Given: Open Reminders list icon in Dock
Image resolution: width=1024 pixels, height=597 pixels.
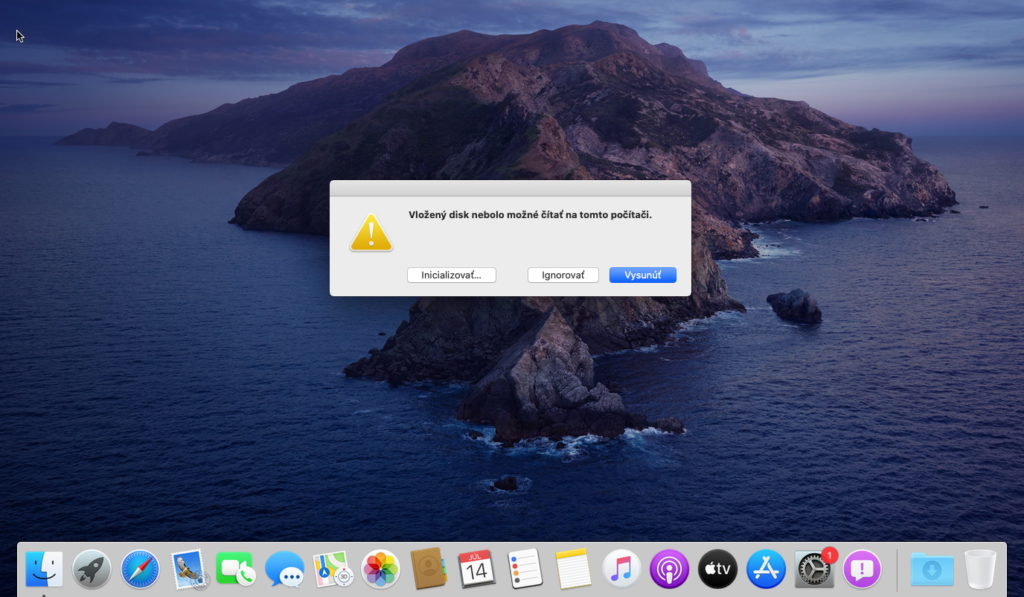Looking at the screenshot, I should click(x=524, y=569).
